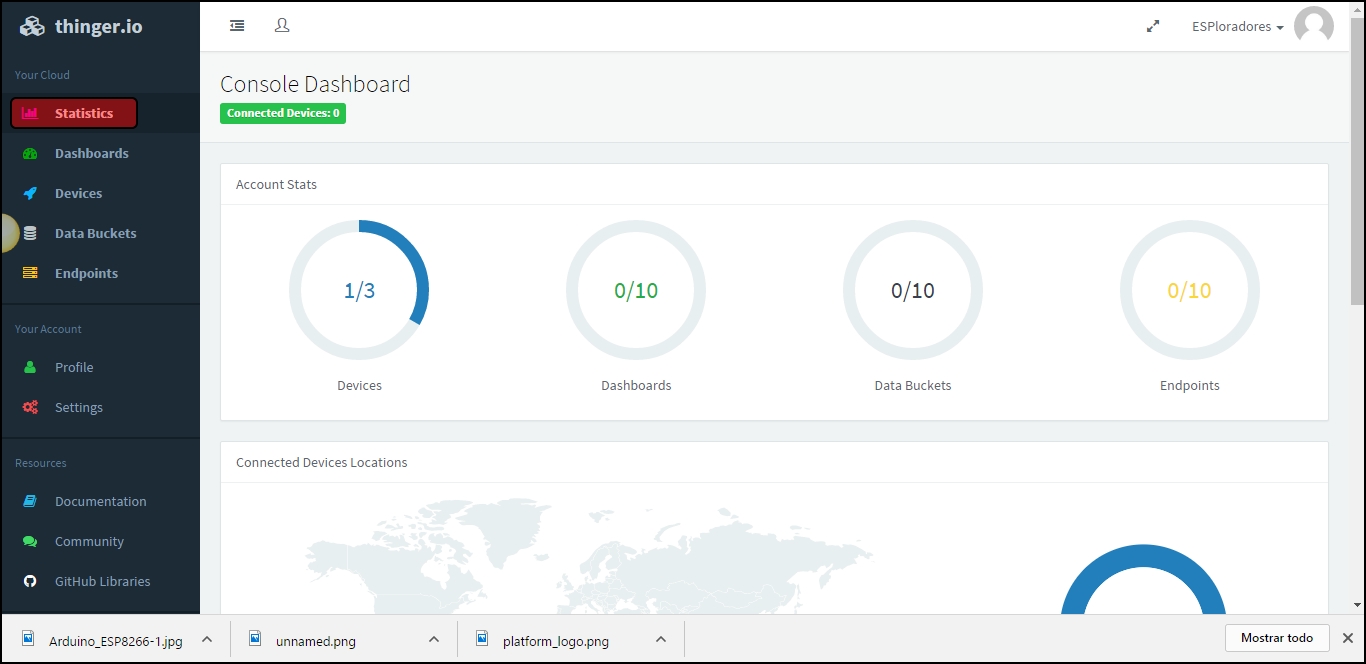
Task: Click the world map of device locations
Action: [590, 556]
